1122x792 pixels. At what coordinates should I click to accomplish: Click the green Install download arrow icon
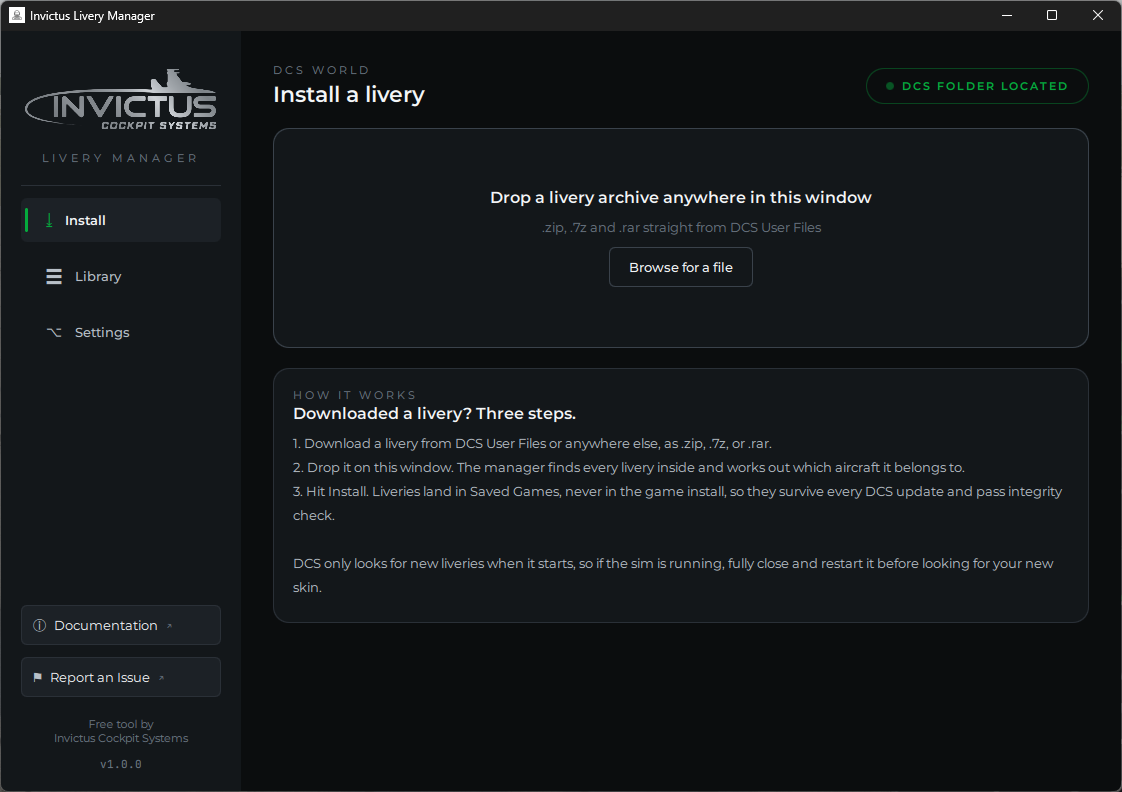coord(49,220)
